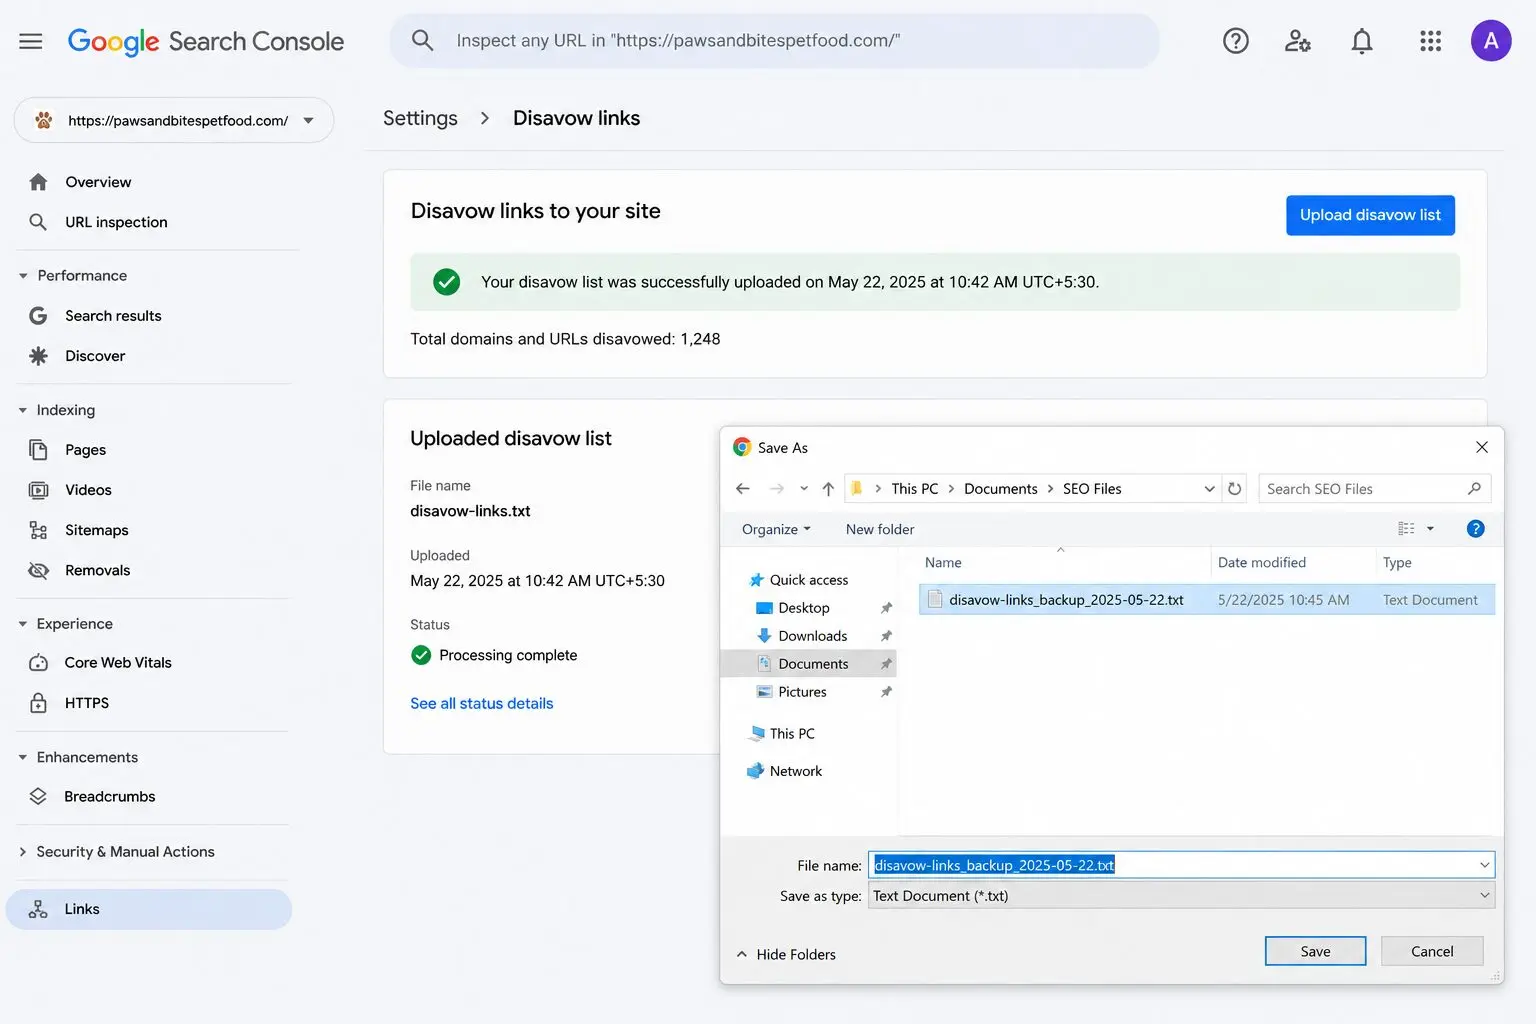Open the Google apps grid
This screenshot has height=1024, width=1536.
click(1430, 41)
